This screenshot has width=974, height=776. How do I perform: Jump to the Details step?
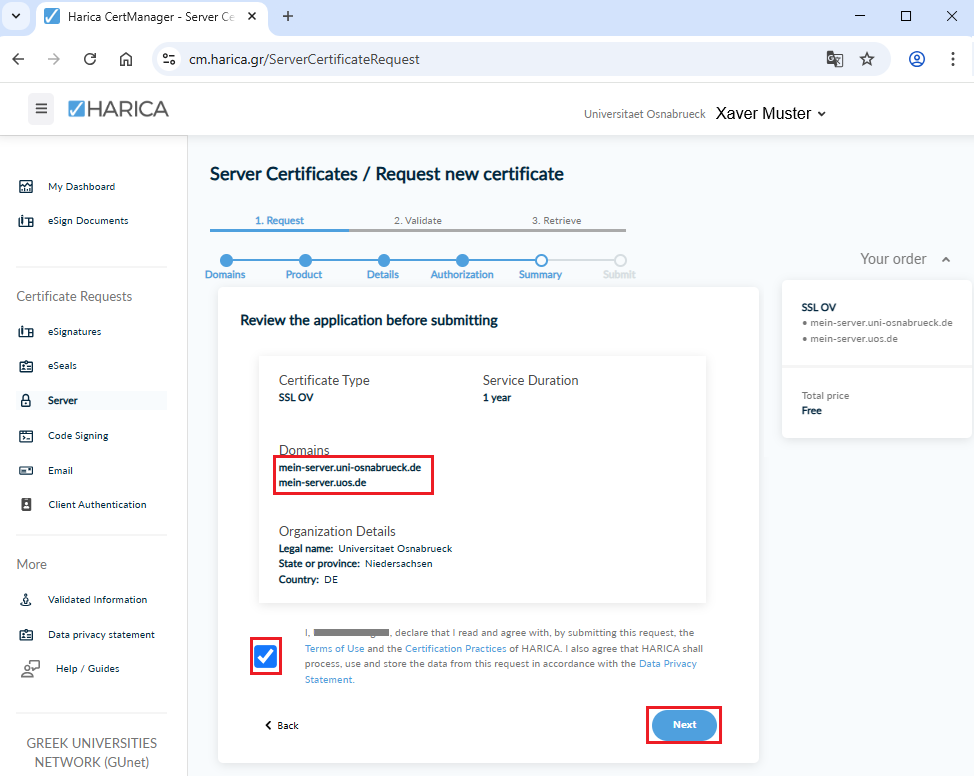[384, 260]
